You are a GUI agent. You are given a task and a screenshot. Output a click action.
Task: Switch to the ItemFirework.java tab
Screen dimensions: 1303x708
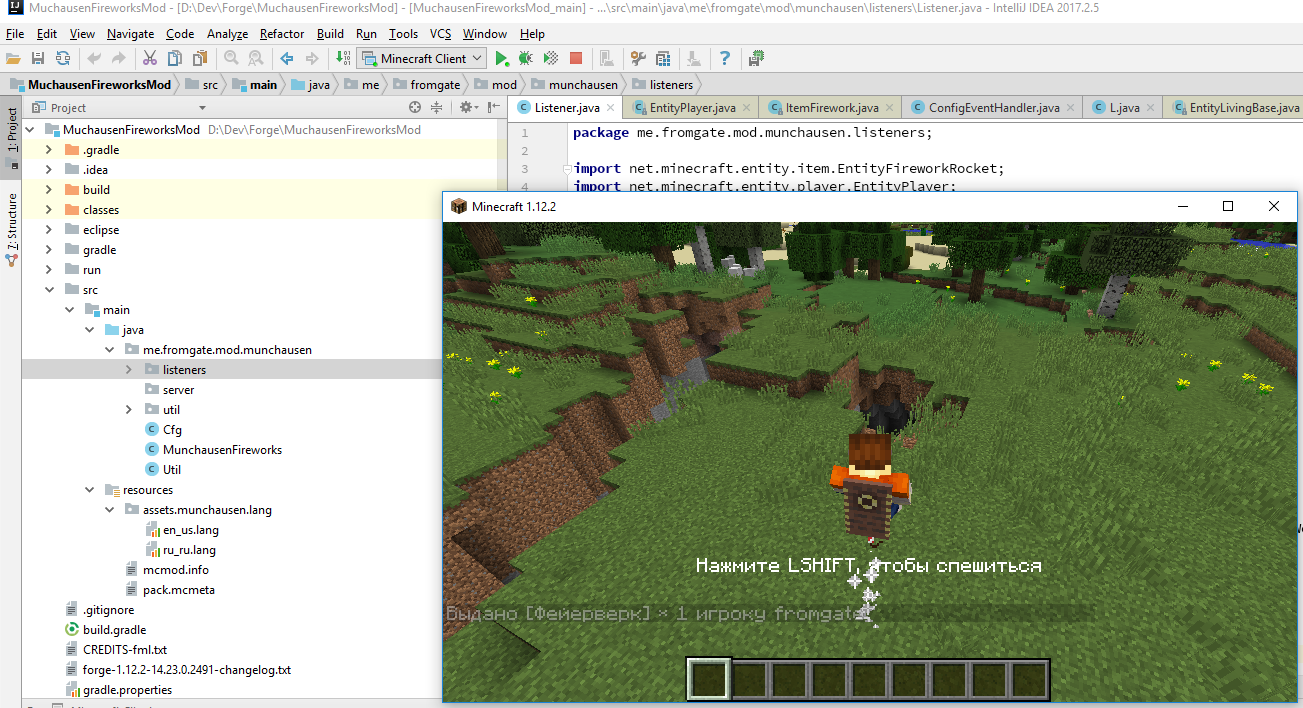832,107
